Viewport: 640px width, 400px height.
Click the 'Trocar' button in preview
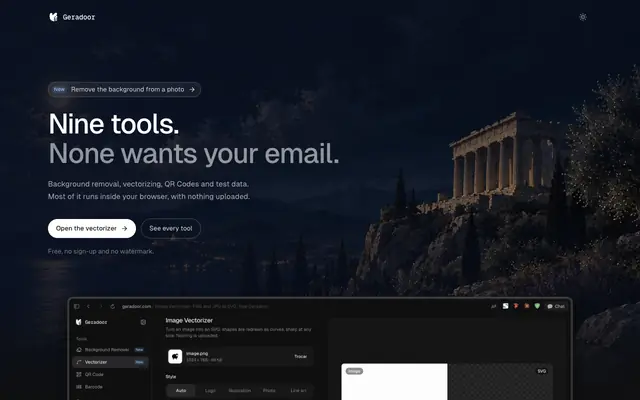pyautogui.click(x=300, y=356)
